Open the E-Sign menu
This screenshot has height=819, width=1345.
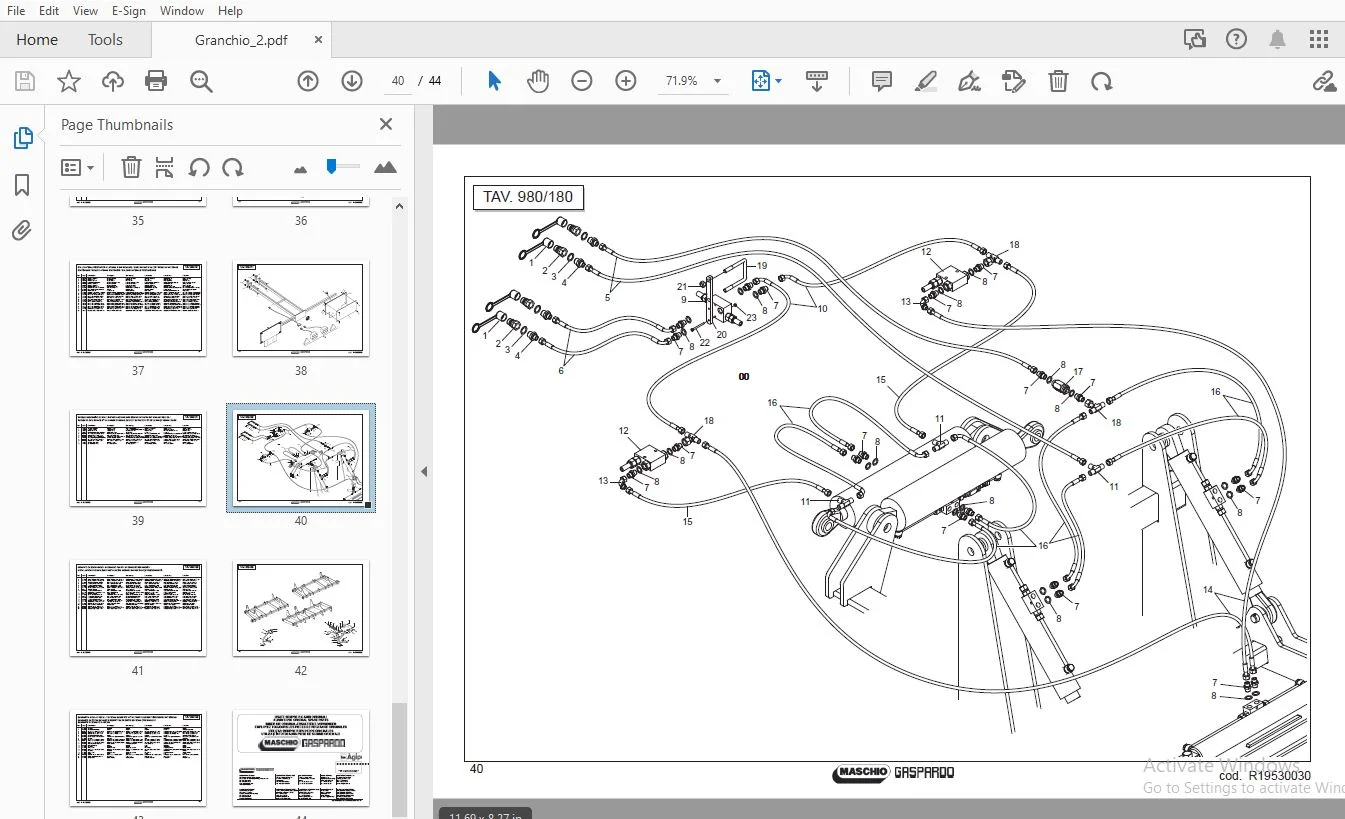coord(129,11)
